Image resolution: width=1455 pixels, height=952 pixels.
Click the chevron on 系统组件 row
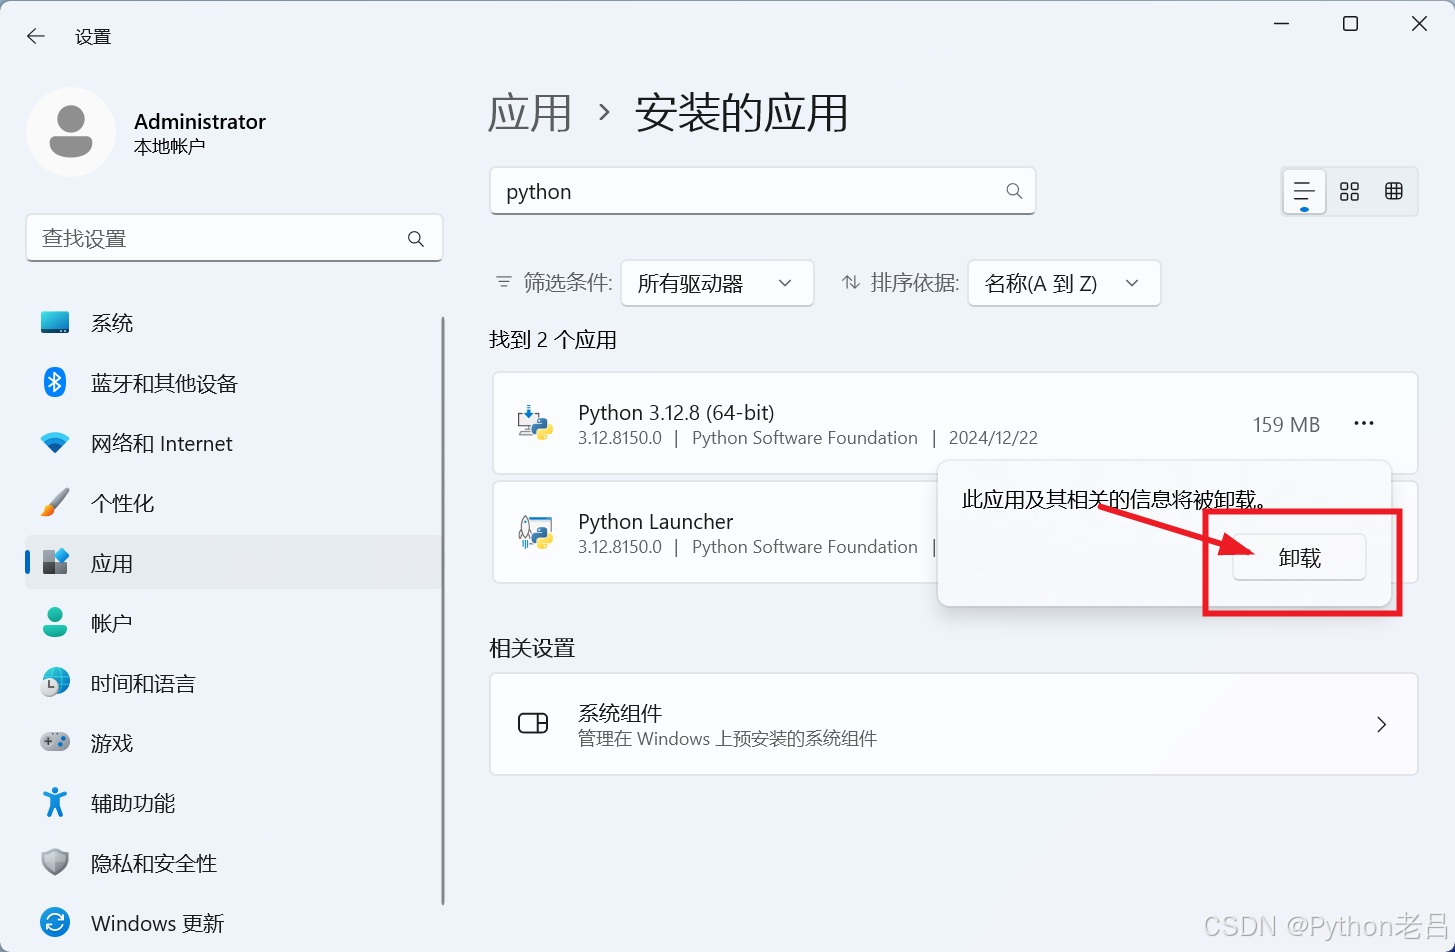pos(1381,724)
